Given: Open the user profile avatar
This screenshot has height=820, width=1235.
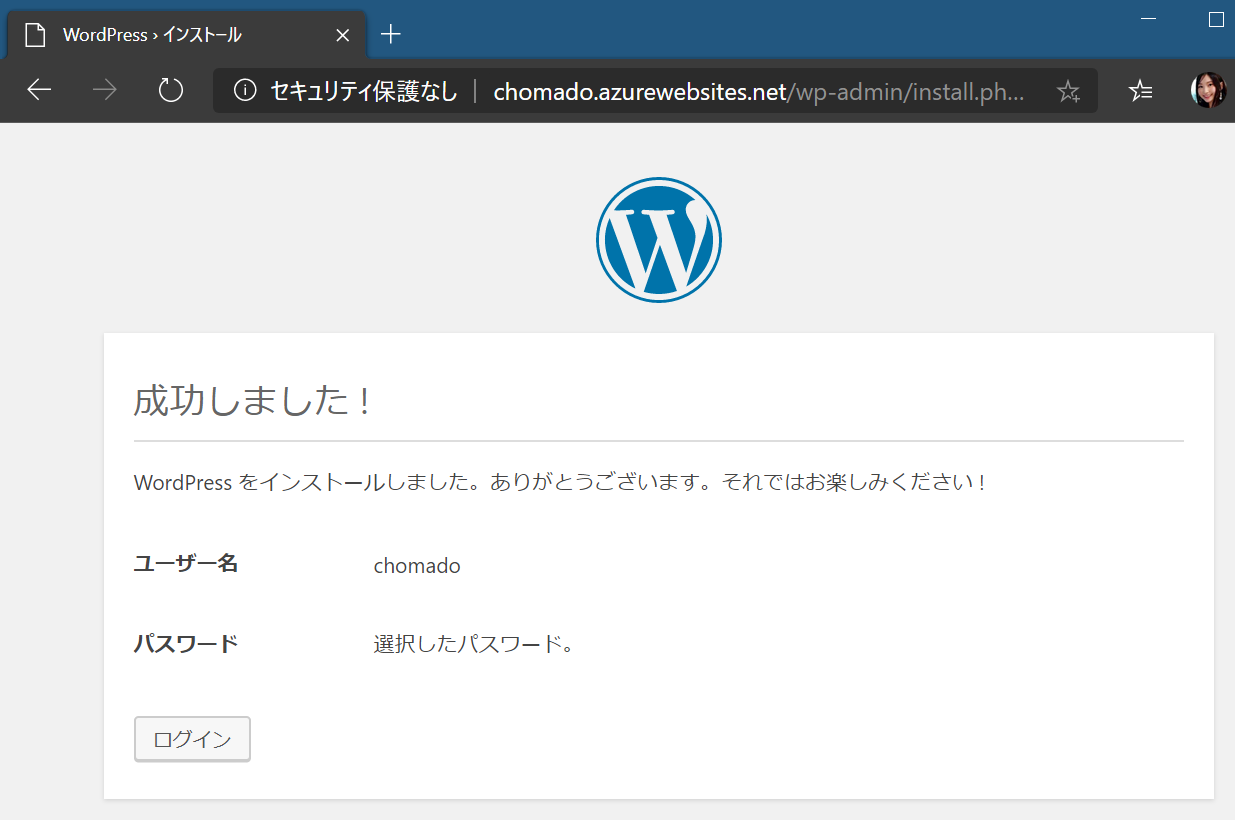Looking at the screenshot, I should tap(1208, 90).
